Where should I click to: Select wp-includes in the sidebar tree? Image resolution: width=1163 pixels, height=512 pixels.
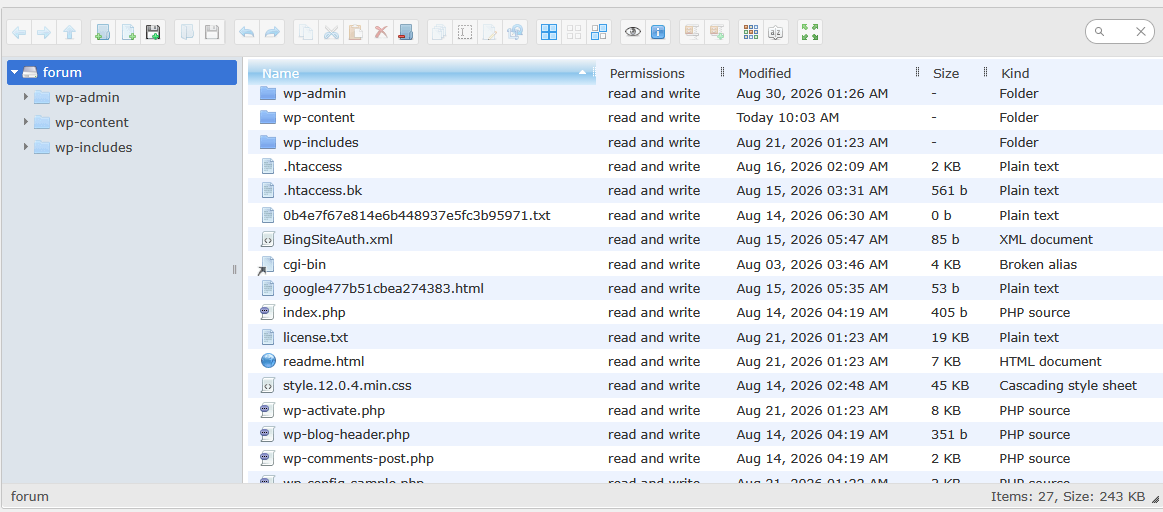pyautogui.click(x=93, y=147)
